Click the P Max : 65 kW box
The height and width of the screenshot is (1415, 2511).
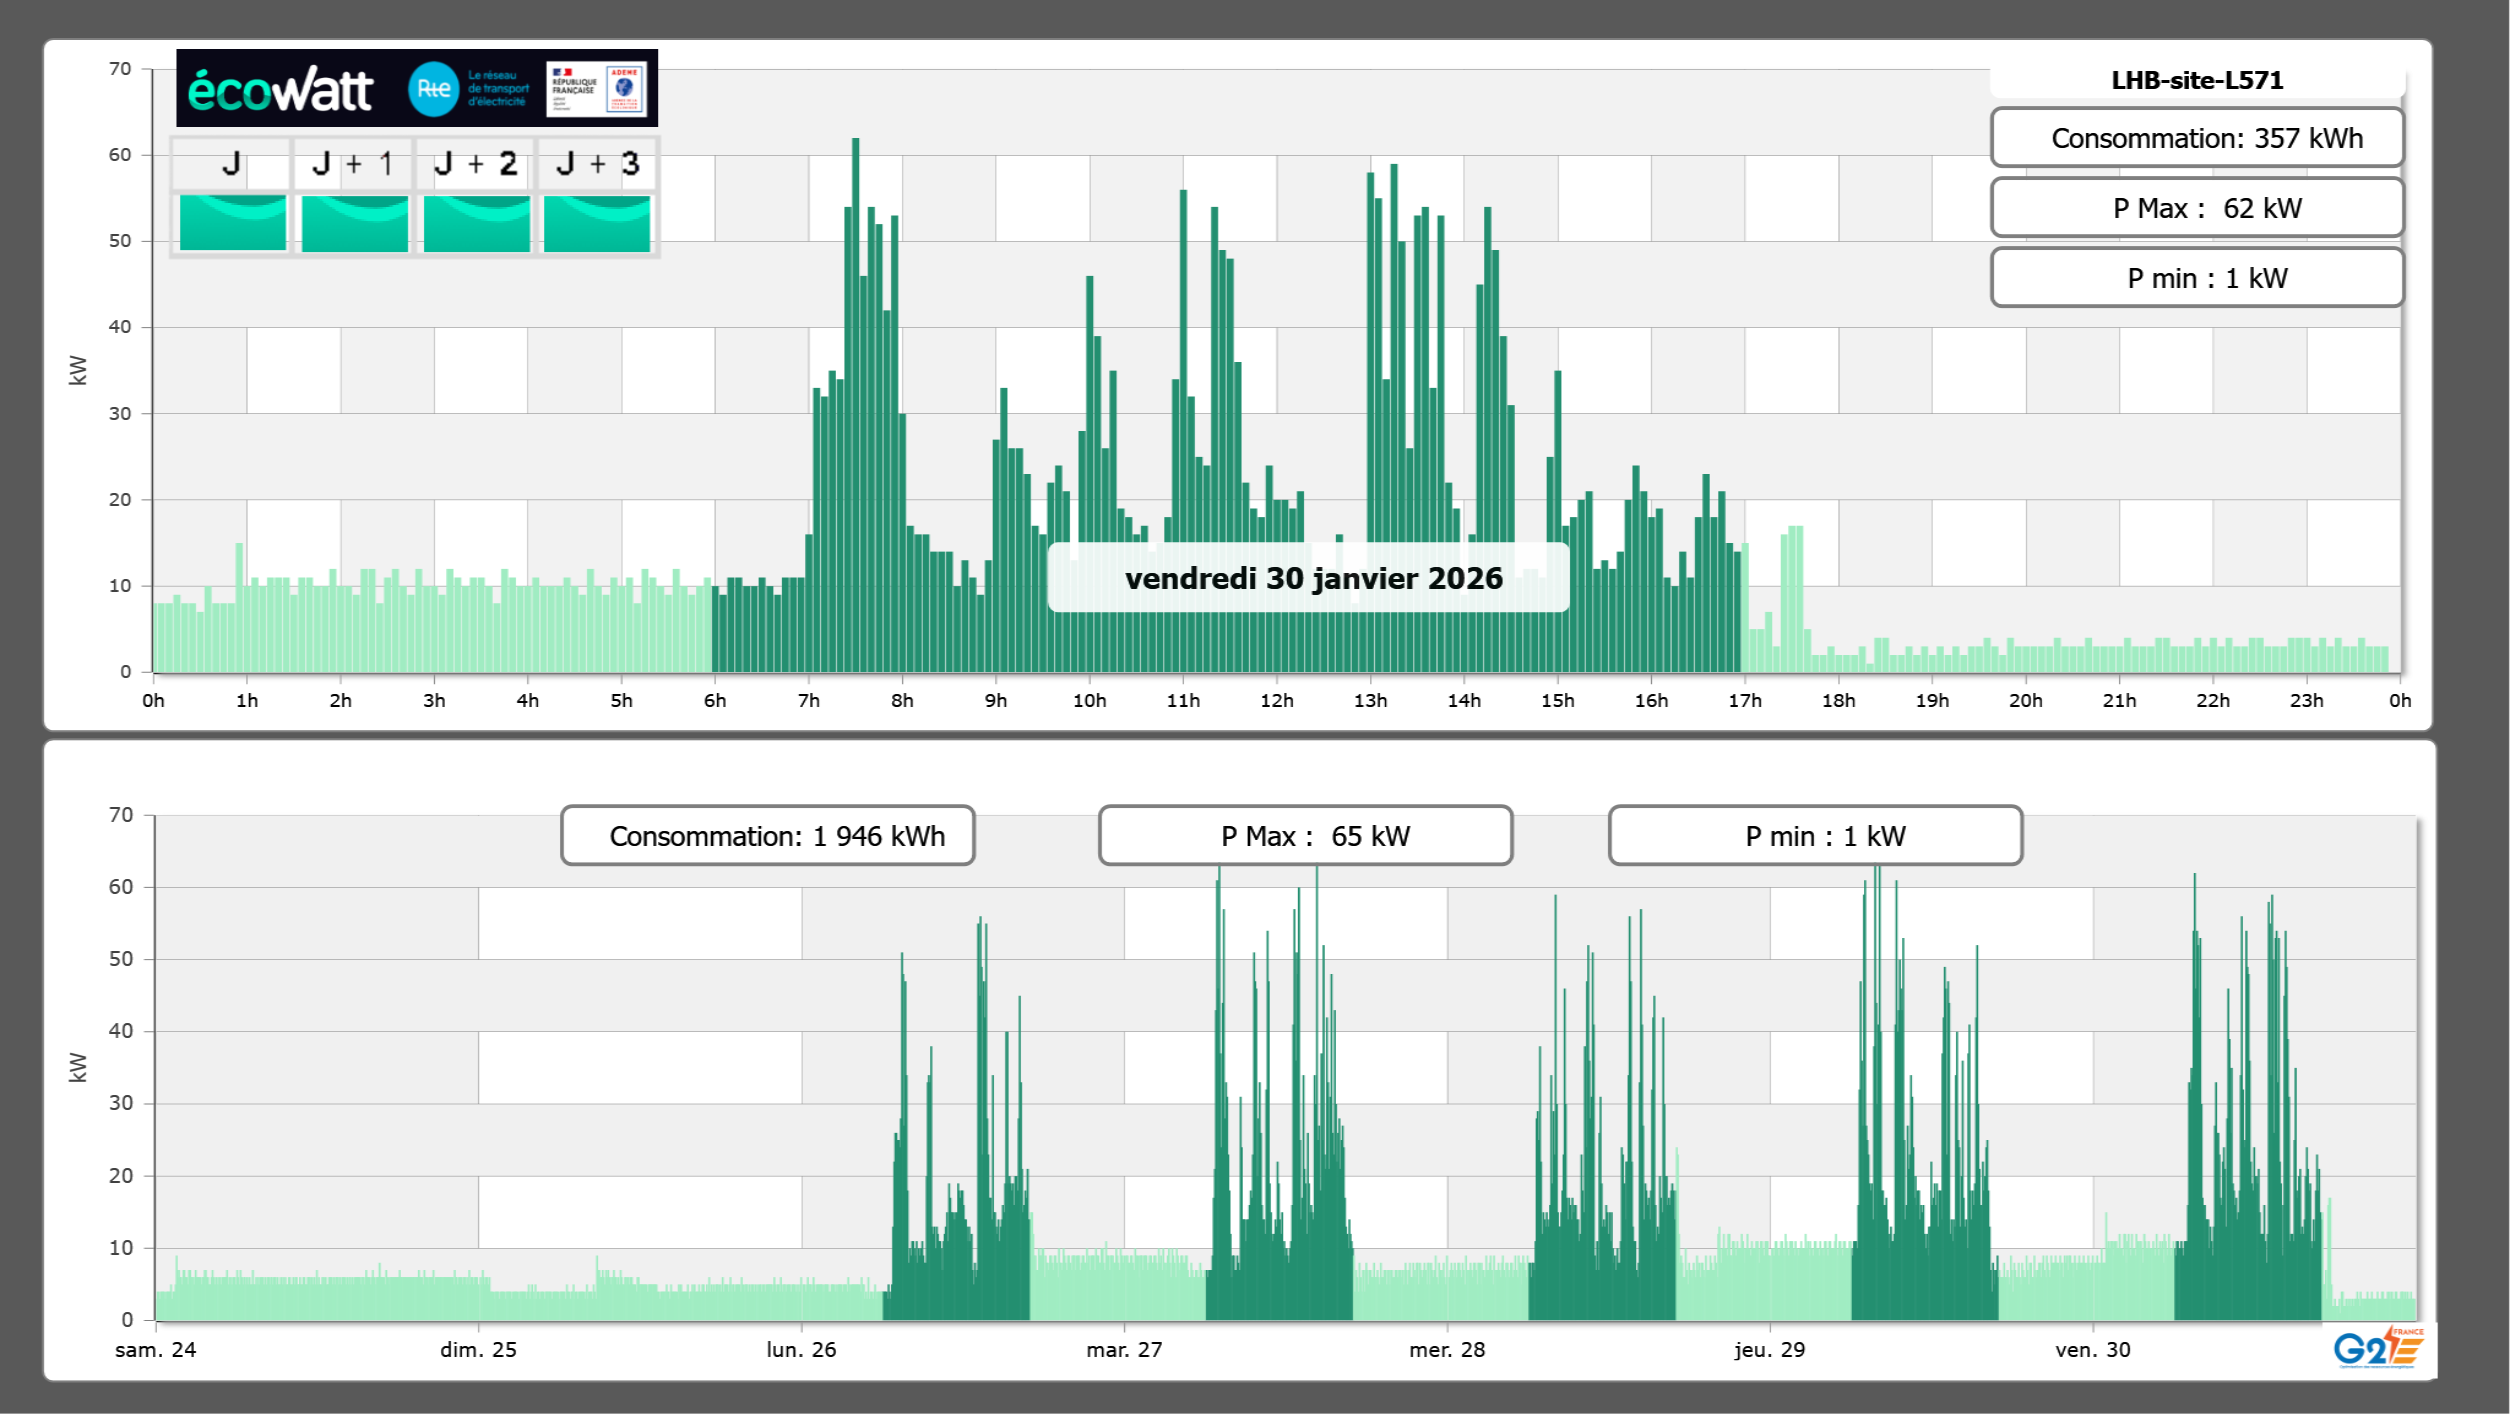1305,836
